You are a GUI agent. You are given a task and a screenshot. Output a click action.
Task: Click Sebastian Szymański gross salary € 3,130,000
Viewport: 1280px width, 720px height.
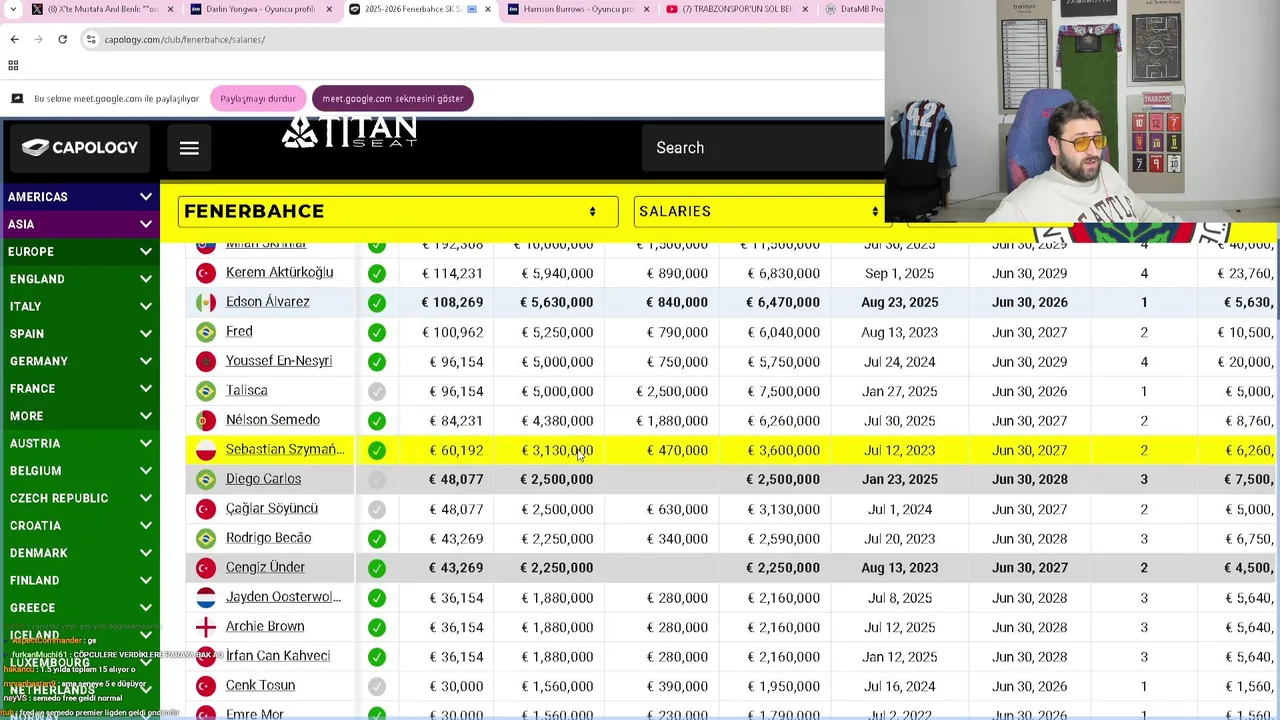click(x=557, y=450)
